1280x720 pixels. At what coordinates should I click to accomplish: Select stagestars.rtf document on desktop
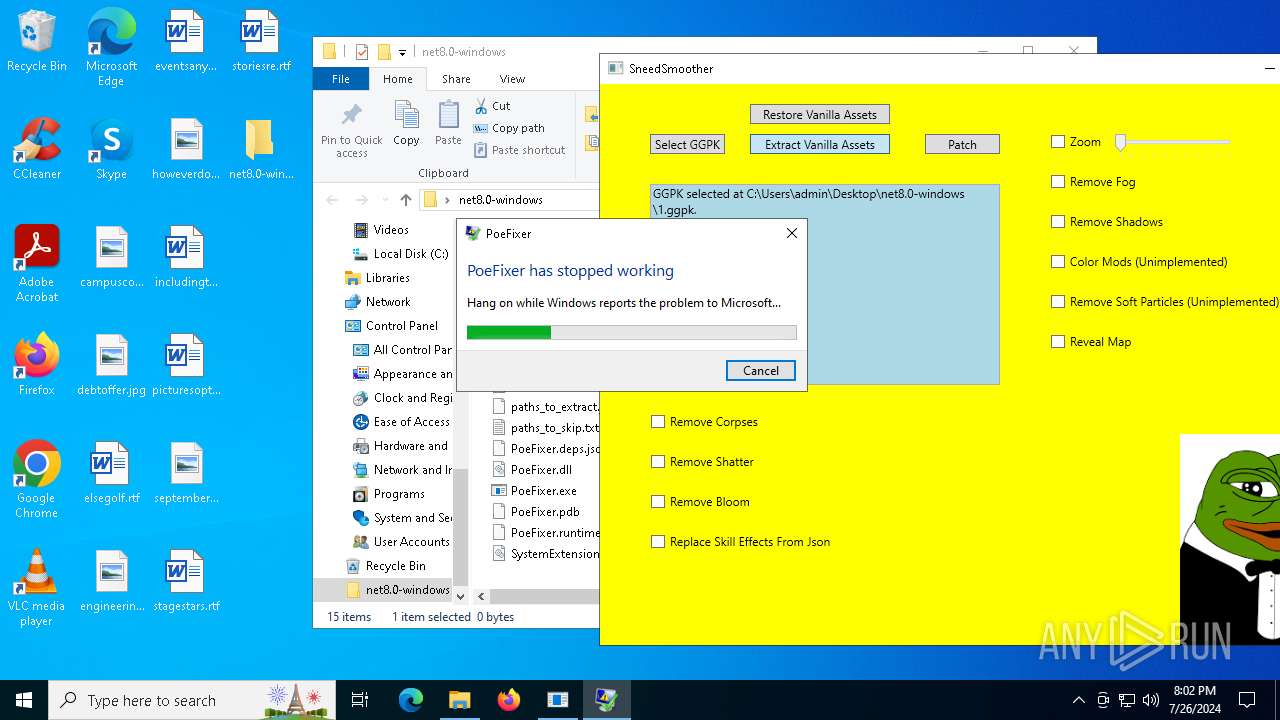(185, 581)
